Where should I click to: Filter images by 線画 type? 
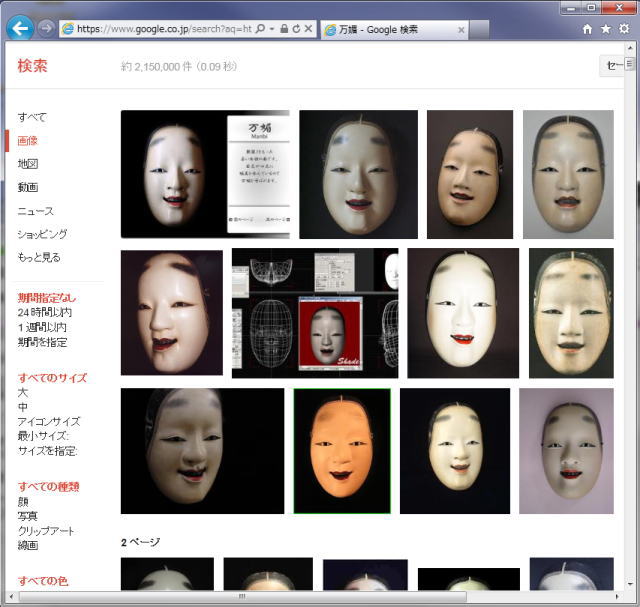[28, 545]
